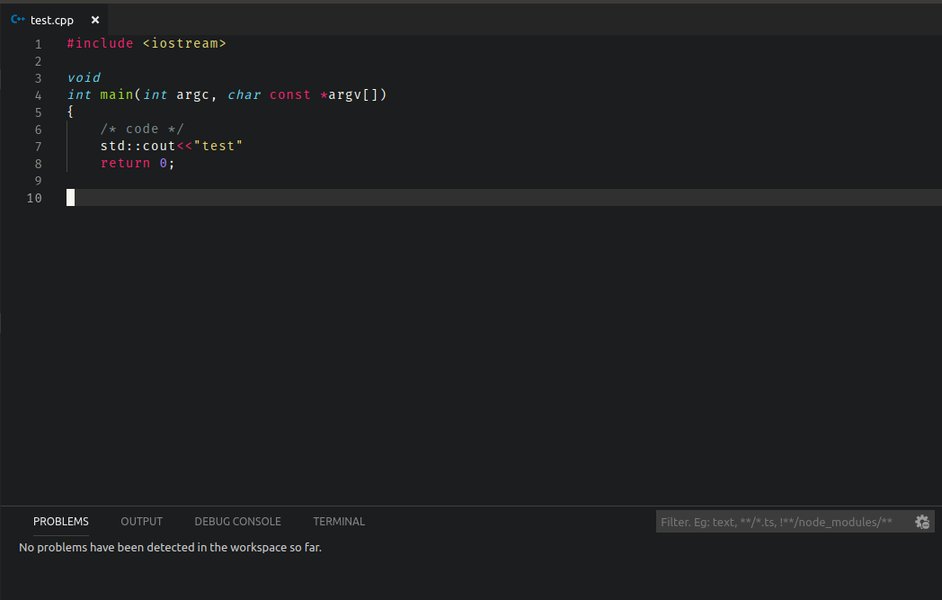Click line number 10 in the gutter
This screenshot has height=600, width=942.
click(34, 198)
